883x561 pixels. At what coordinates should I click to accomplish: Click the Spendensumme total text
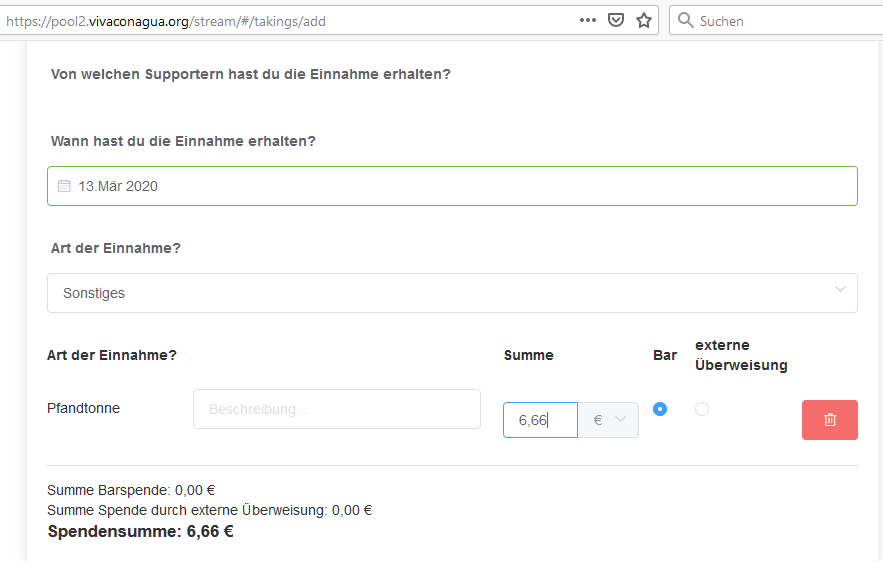pyautogui.click(x=140, y=531)
